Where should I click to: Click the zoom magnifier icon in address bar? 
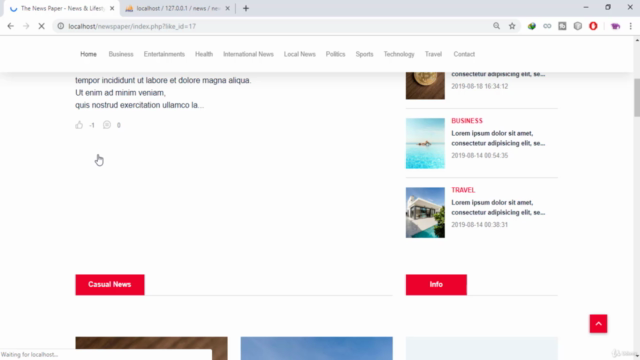(496, 26)
